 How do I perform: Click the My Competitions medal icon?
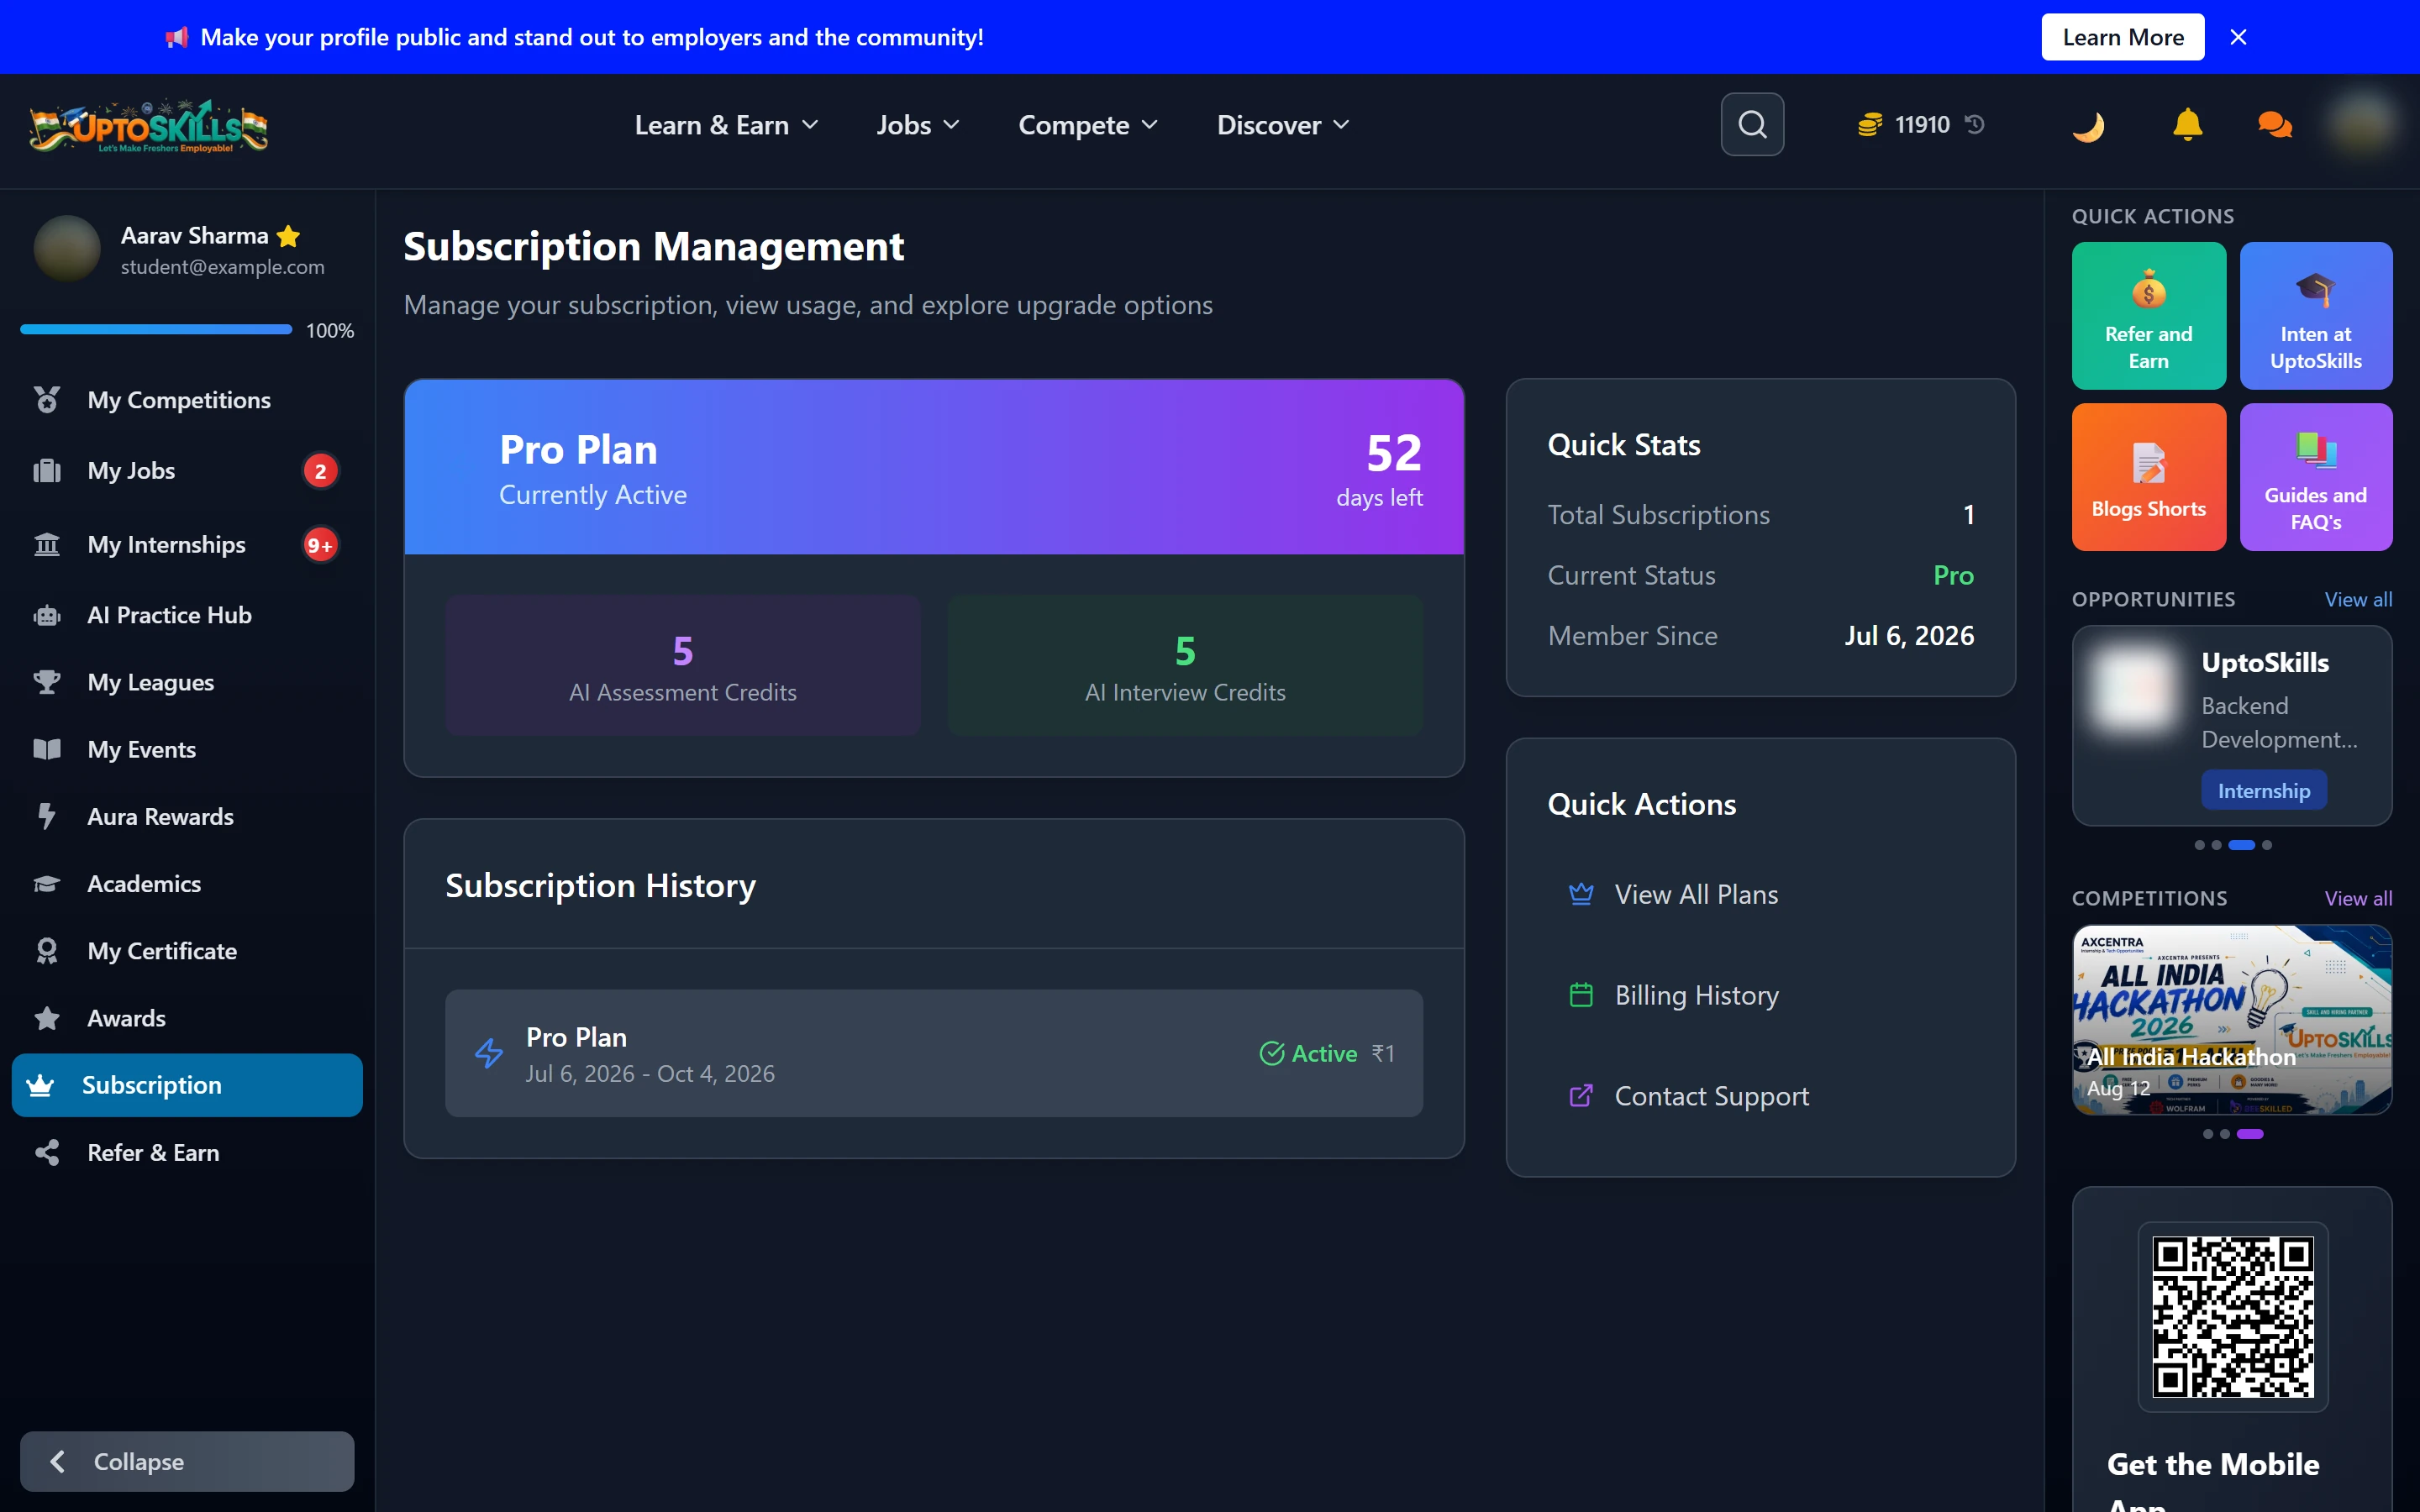click(x=46, y=400)
